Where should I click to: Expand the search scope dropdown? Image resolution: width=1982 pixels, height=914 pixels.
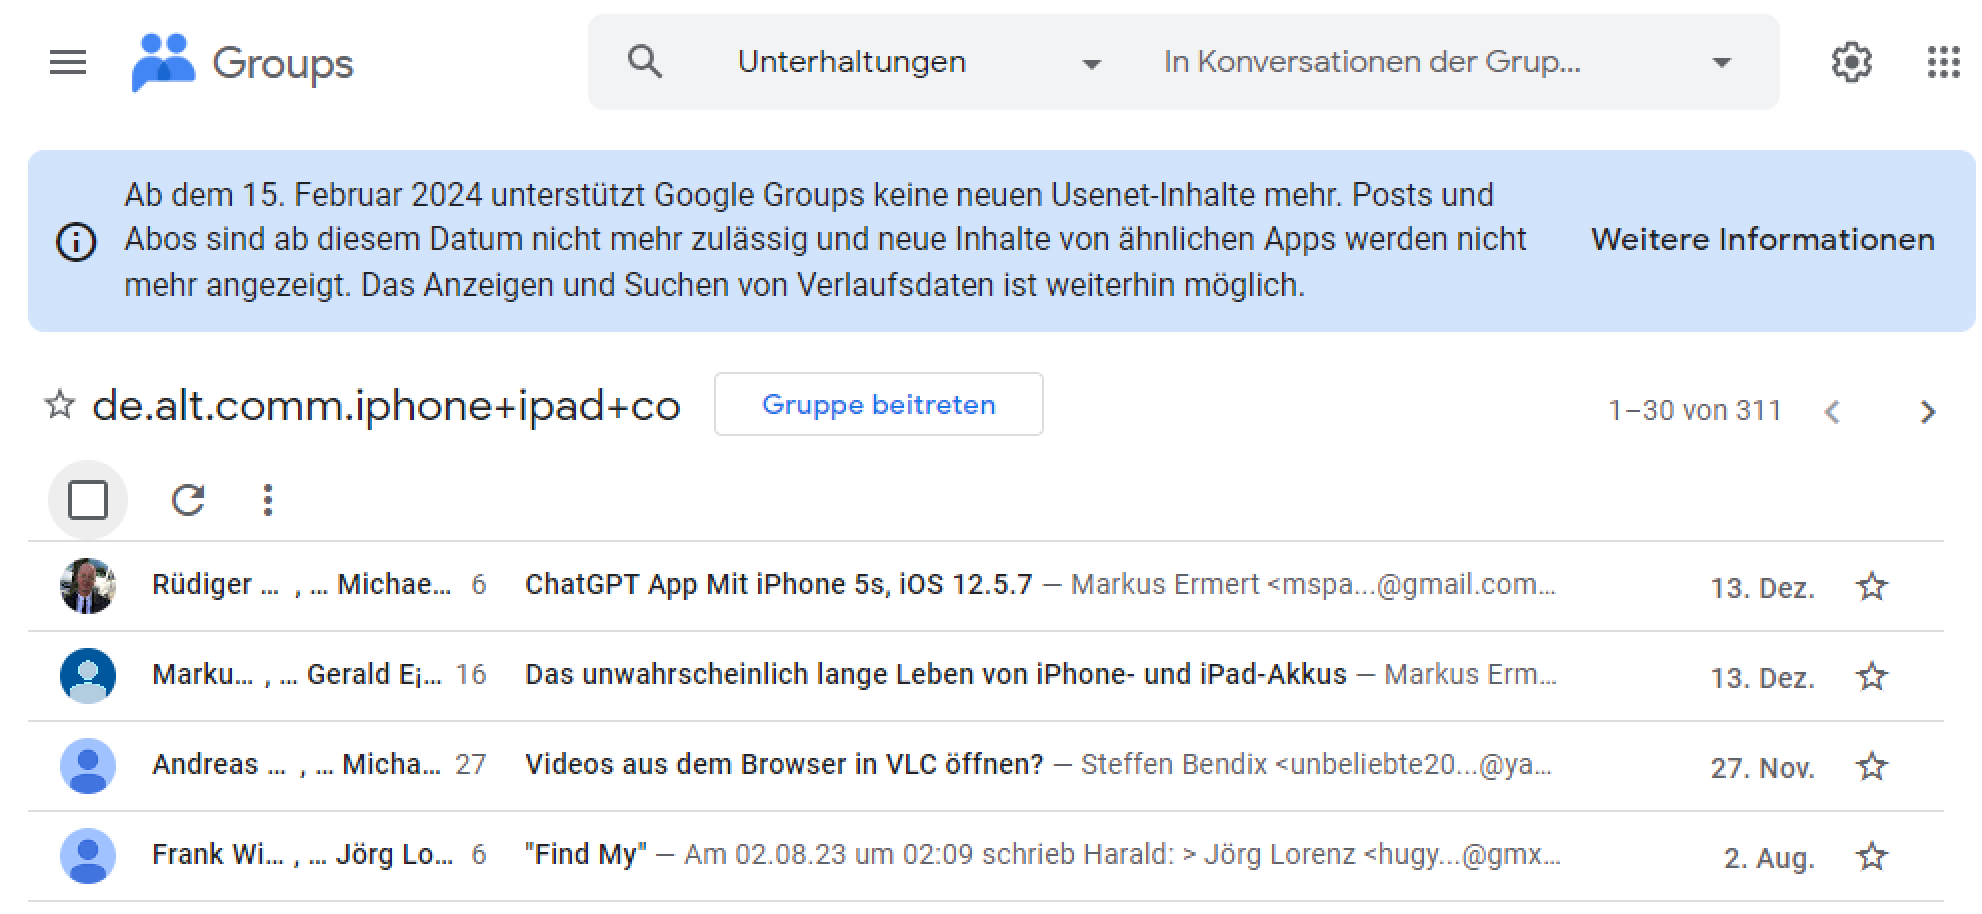(x=1721, y=63)
